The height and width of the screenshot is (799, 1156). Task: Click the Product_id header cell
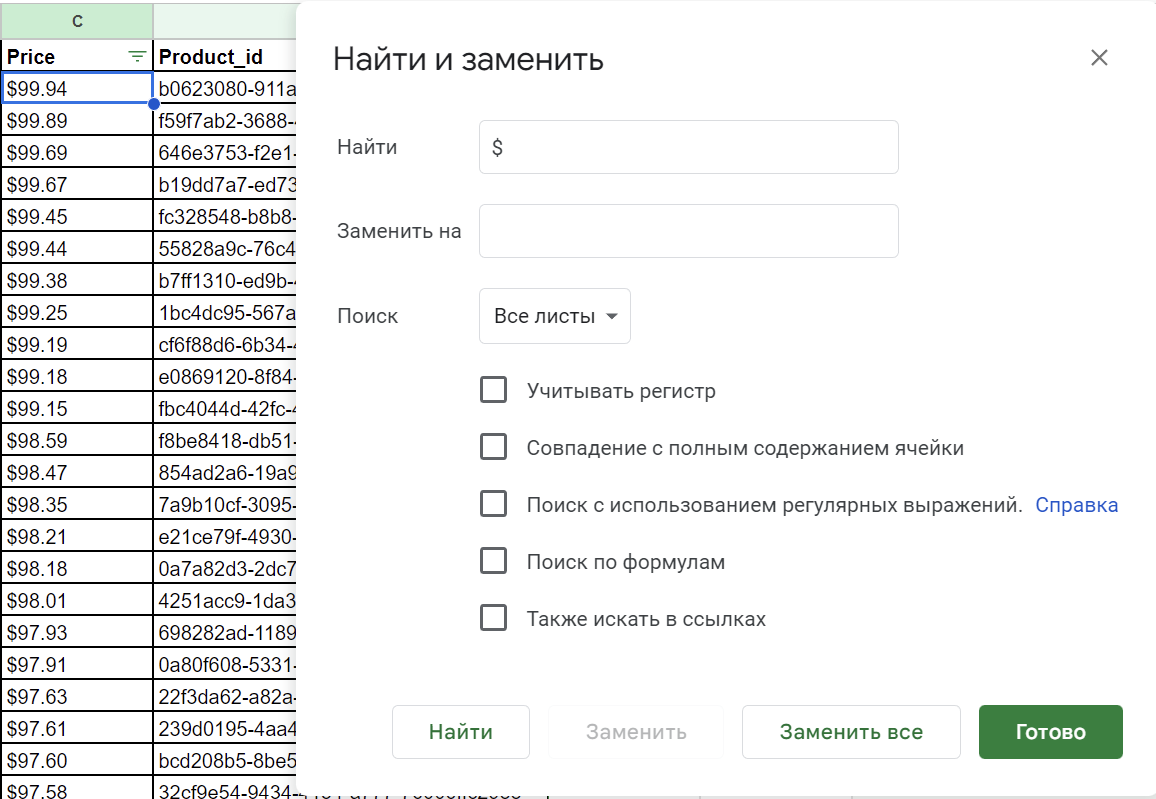(225, 57)
